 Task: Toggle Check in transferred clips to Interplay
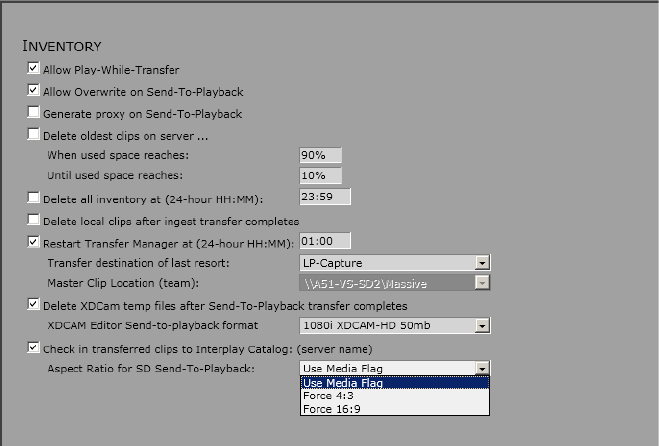coord(33,348)
